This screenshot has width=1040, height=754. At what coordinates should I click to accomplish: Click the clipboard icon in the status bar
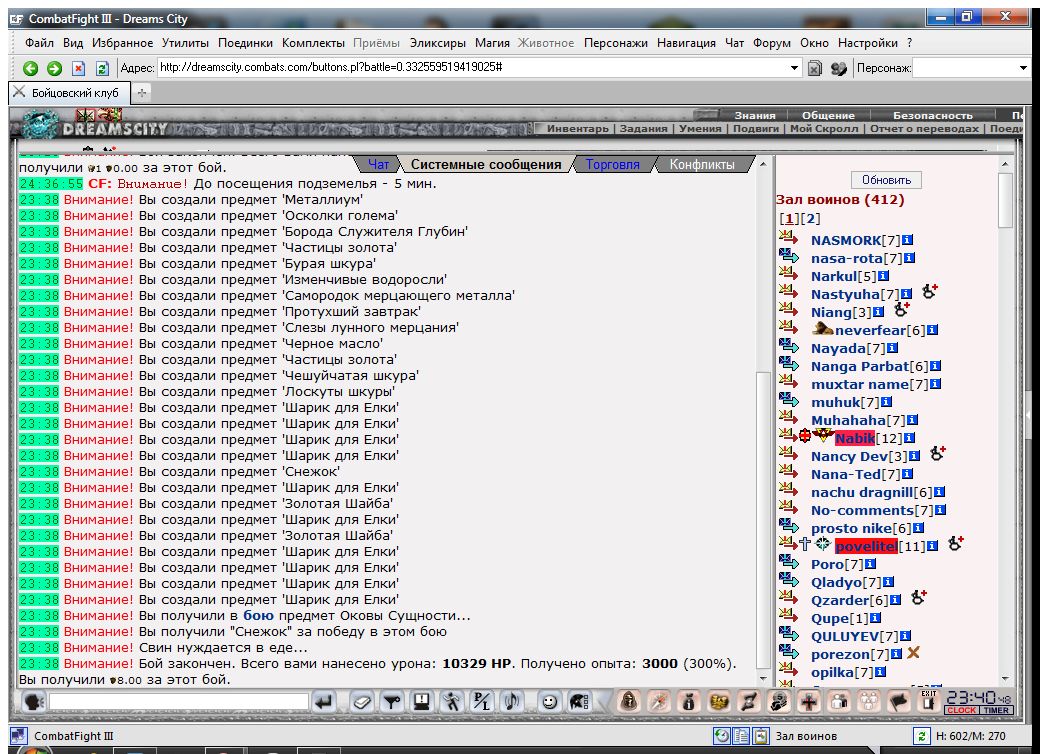point(760,735)
